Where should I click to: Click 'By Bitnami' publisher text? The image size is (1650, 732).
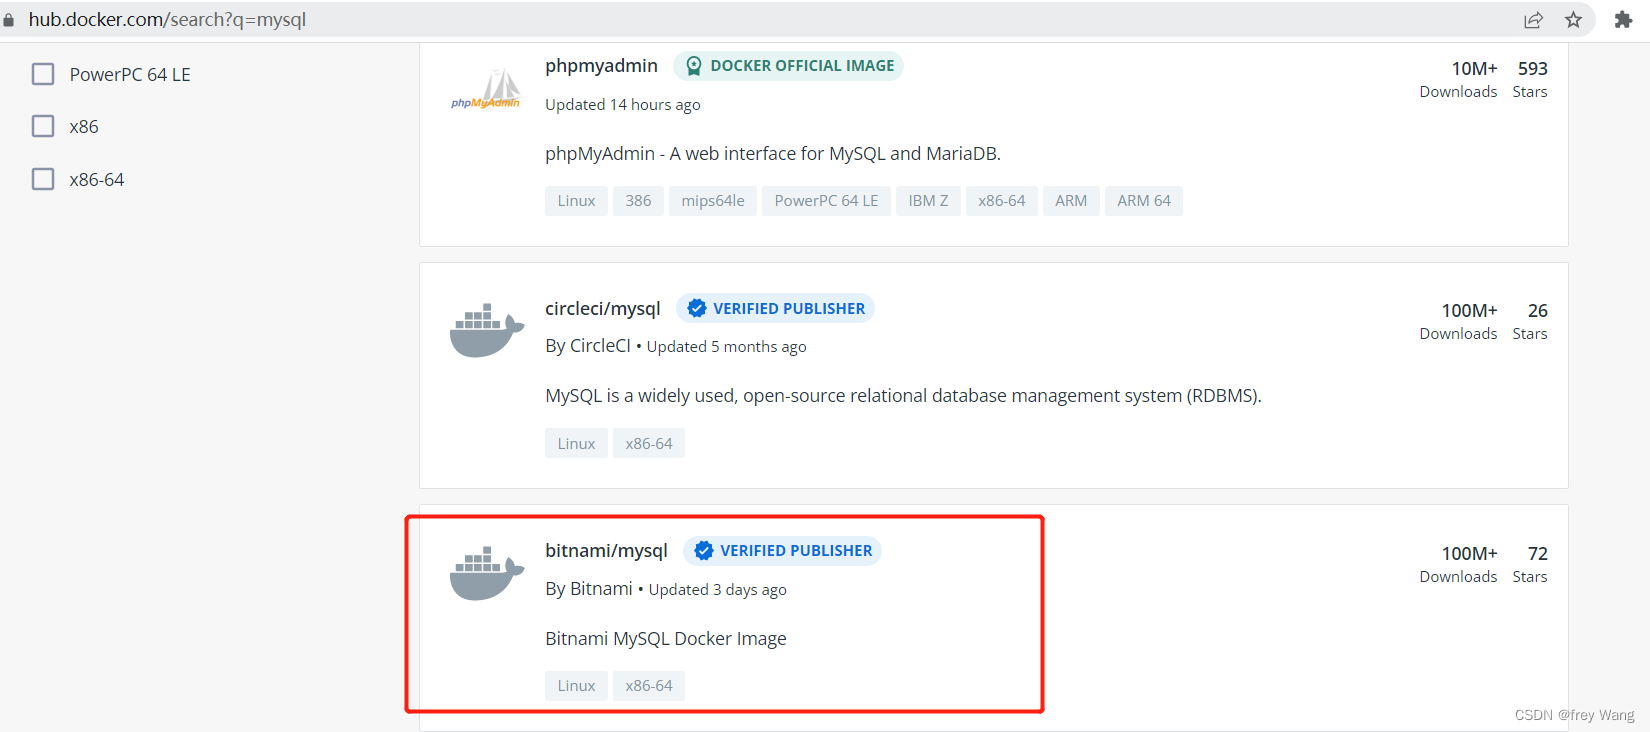click(x=589, y=589)
